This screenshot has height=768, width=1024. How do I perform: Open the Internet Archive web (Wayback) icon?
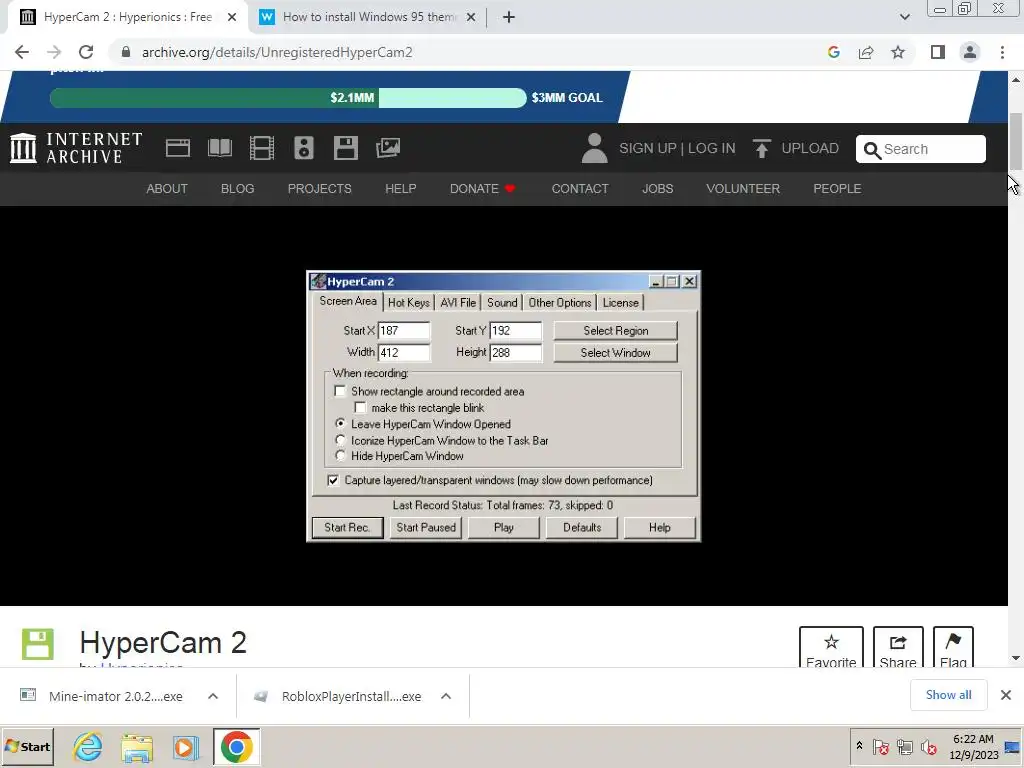coord(178,148)
